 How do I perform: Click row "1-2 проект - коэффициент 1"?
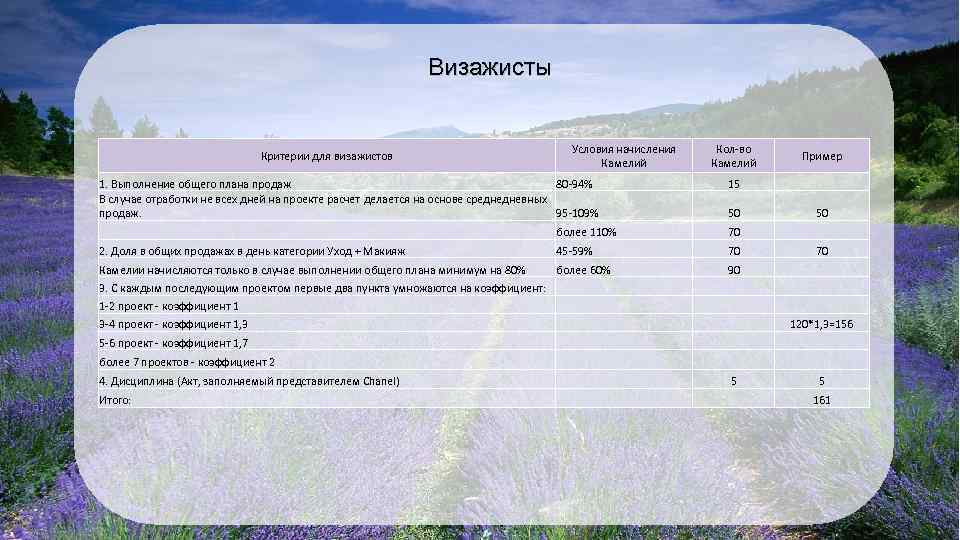point(169,306)
